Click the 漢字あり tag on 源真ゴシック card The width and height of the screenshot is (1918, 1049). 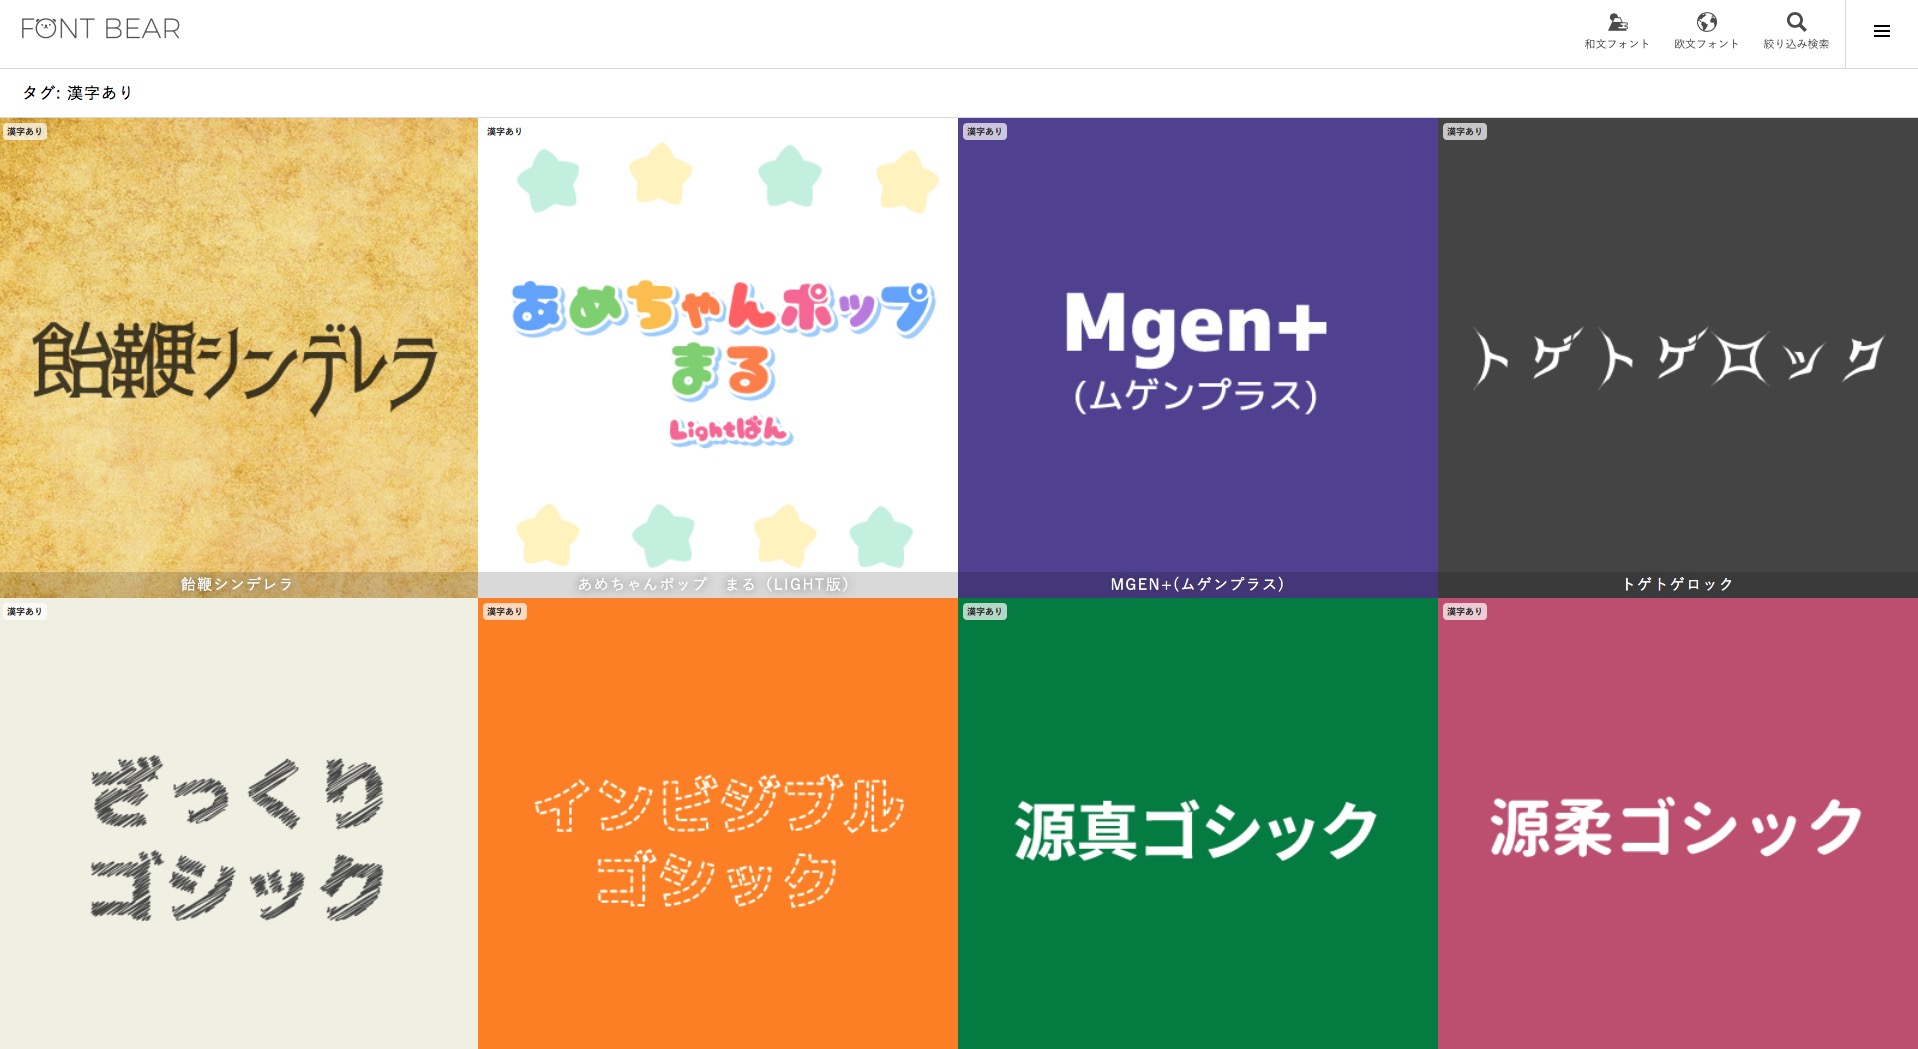tap(985, 611)
